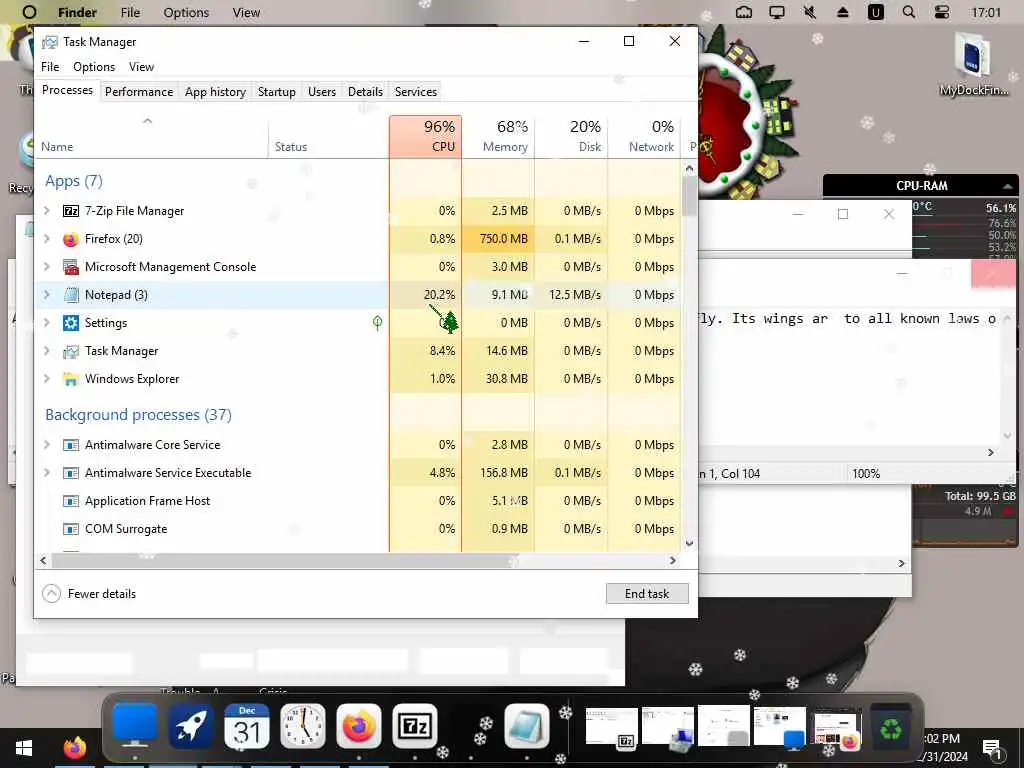This screenshot has height=768, width=1024.
Task: Click the Microsoft Management Console icon
Action: (71, 267)
